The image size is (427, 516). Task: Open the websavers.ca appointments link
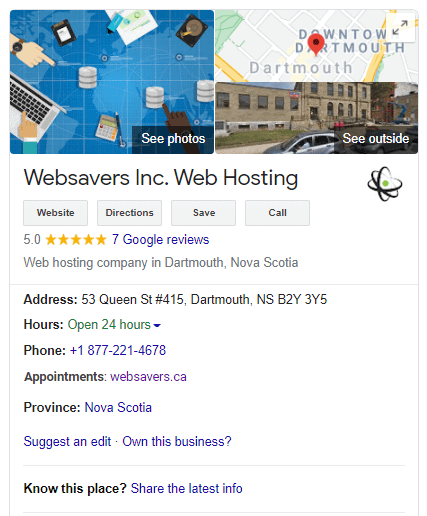[x=148, y=377]
